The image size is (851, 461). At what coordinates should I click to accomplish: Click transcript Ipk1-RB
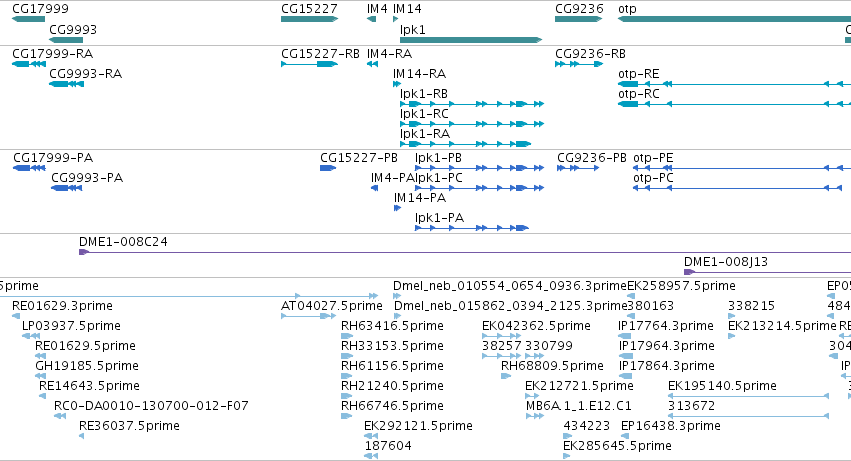tap(424, 94)
